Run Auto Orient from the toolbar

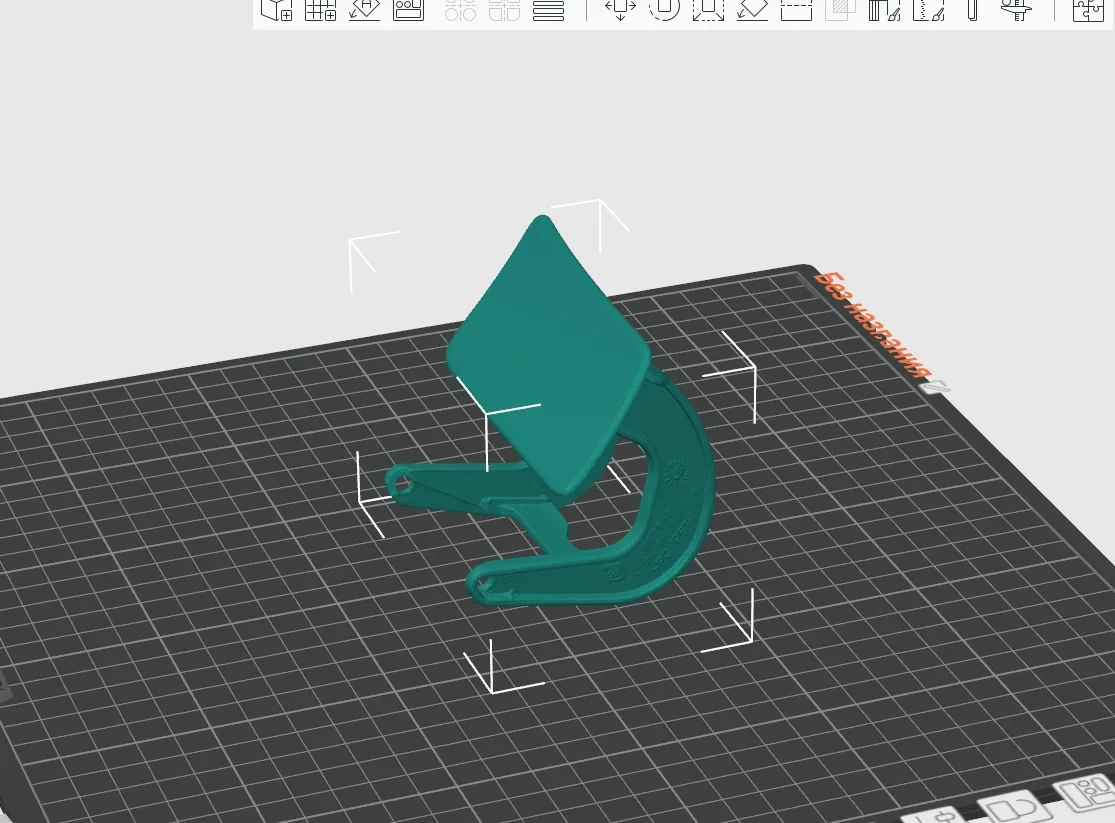coord(364,9)
